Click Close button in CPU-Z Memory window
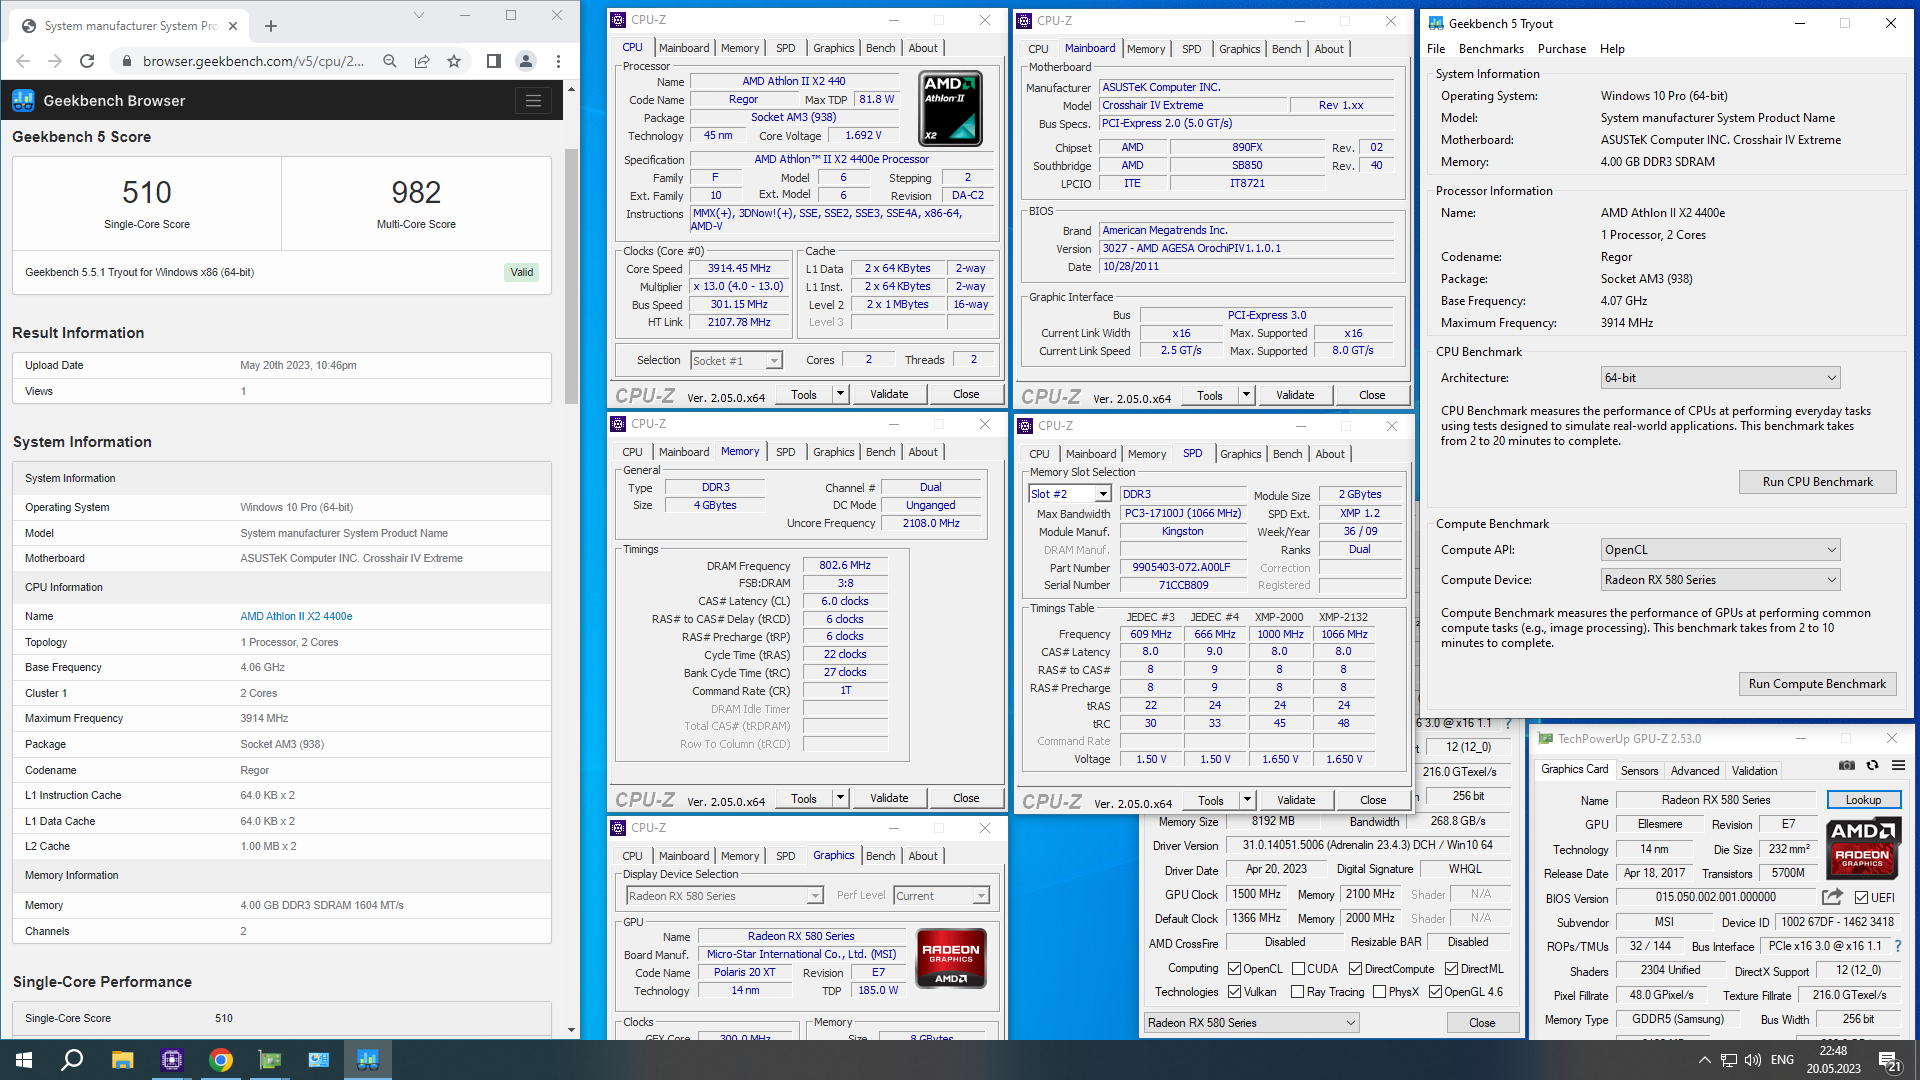The height and width of the screenshot is (1080, 1920). point(966,798)
